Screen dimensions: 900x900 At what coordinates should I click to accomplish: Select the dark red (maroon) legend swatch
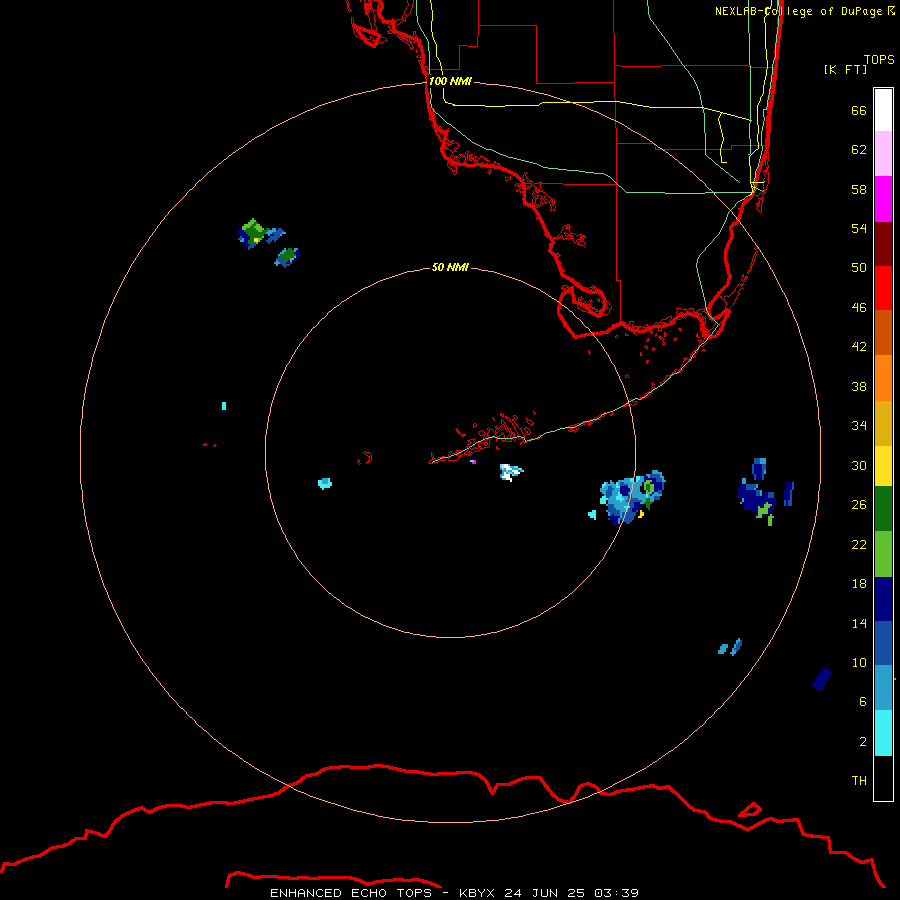pos(883,243)
